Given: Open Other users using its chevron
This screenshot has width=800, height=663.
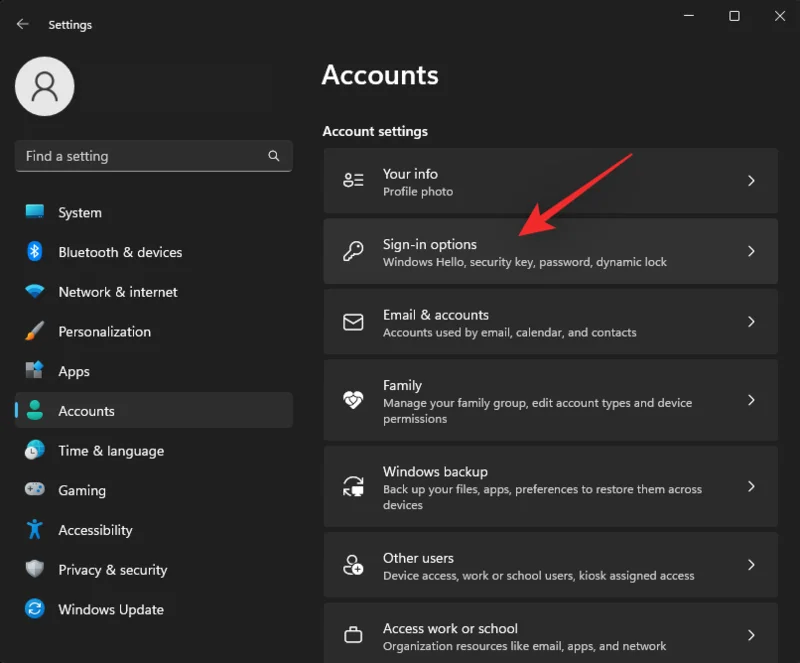Looking at the screenshot, I should (x=752, y=565).
